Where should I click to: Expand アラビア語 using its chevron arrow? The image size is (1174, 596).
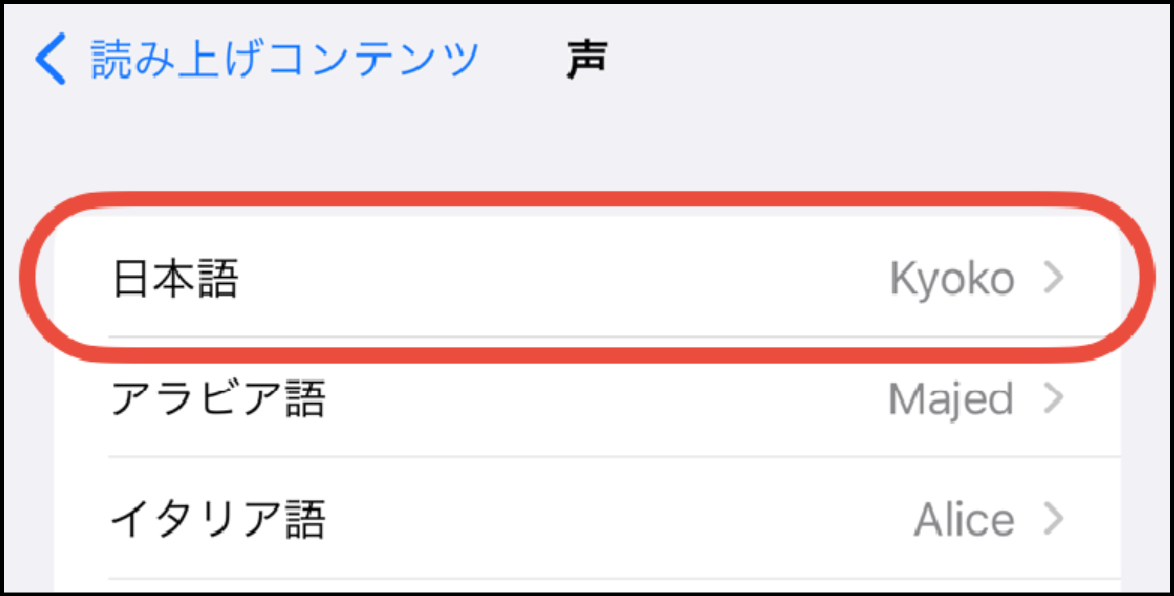click(x=1051, y=399)
